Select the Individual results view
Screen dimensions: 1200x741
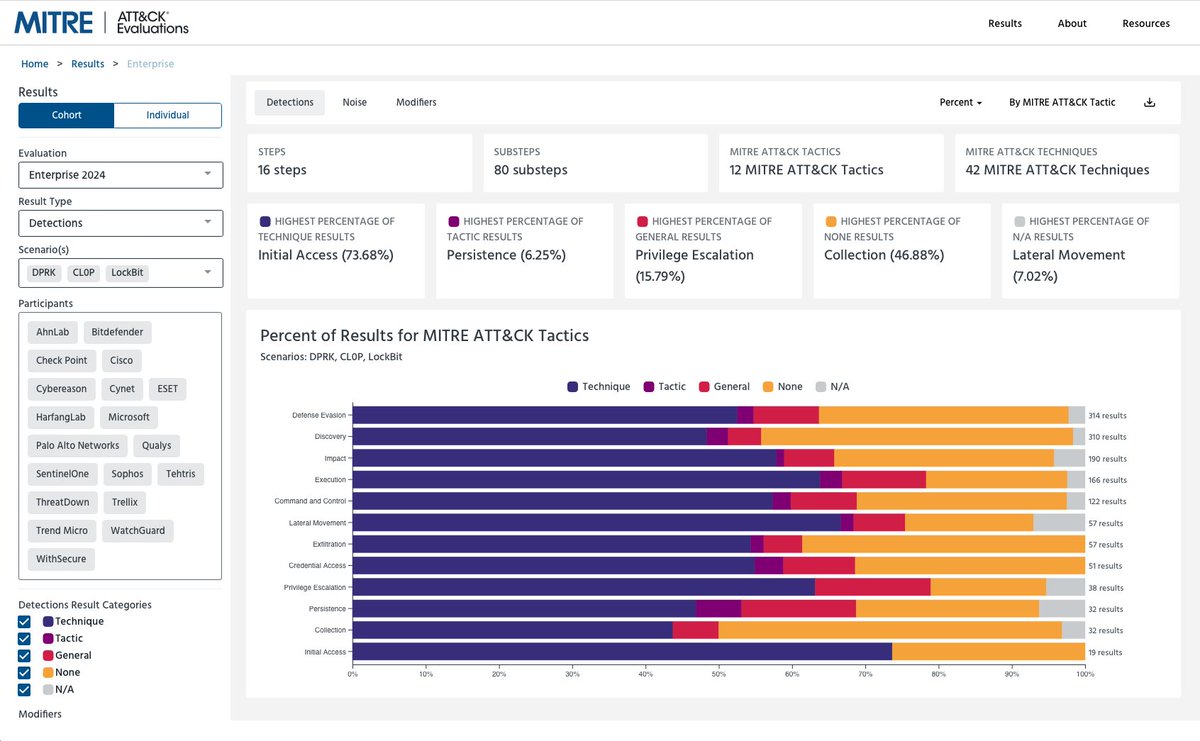click(x=167, y=115)
